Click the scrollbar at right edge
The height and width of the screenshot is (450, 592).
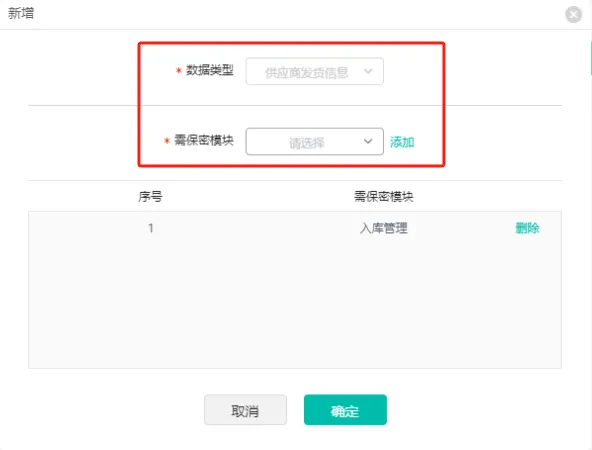(x=590, y=59)
